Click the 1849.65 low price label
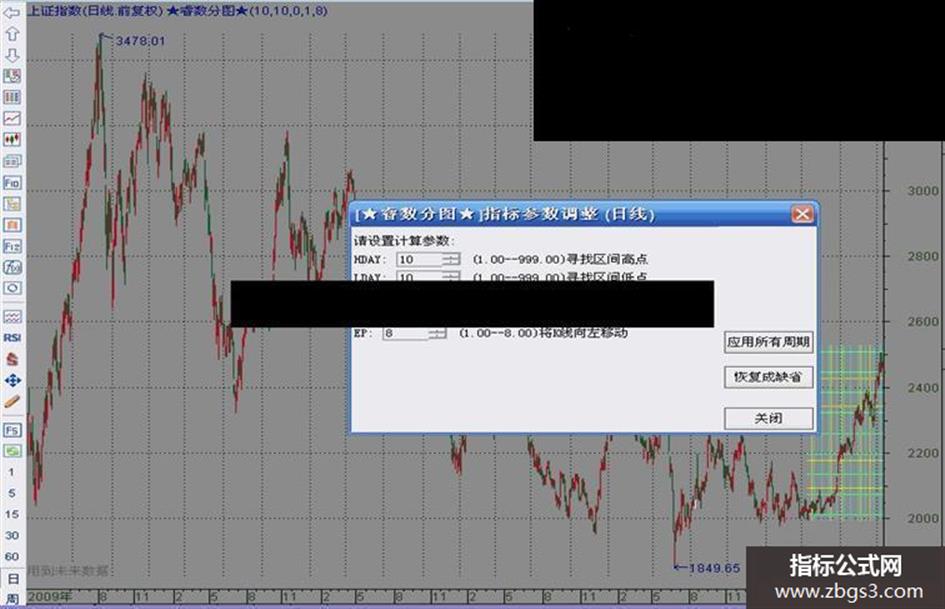Image resolution: width=945 pixels, height=609 pixels. (714, 568)
